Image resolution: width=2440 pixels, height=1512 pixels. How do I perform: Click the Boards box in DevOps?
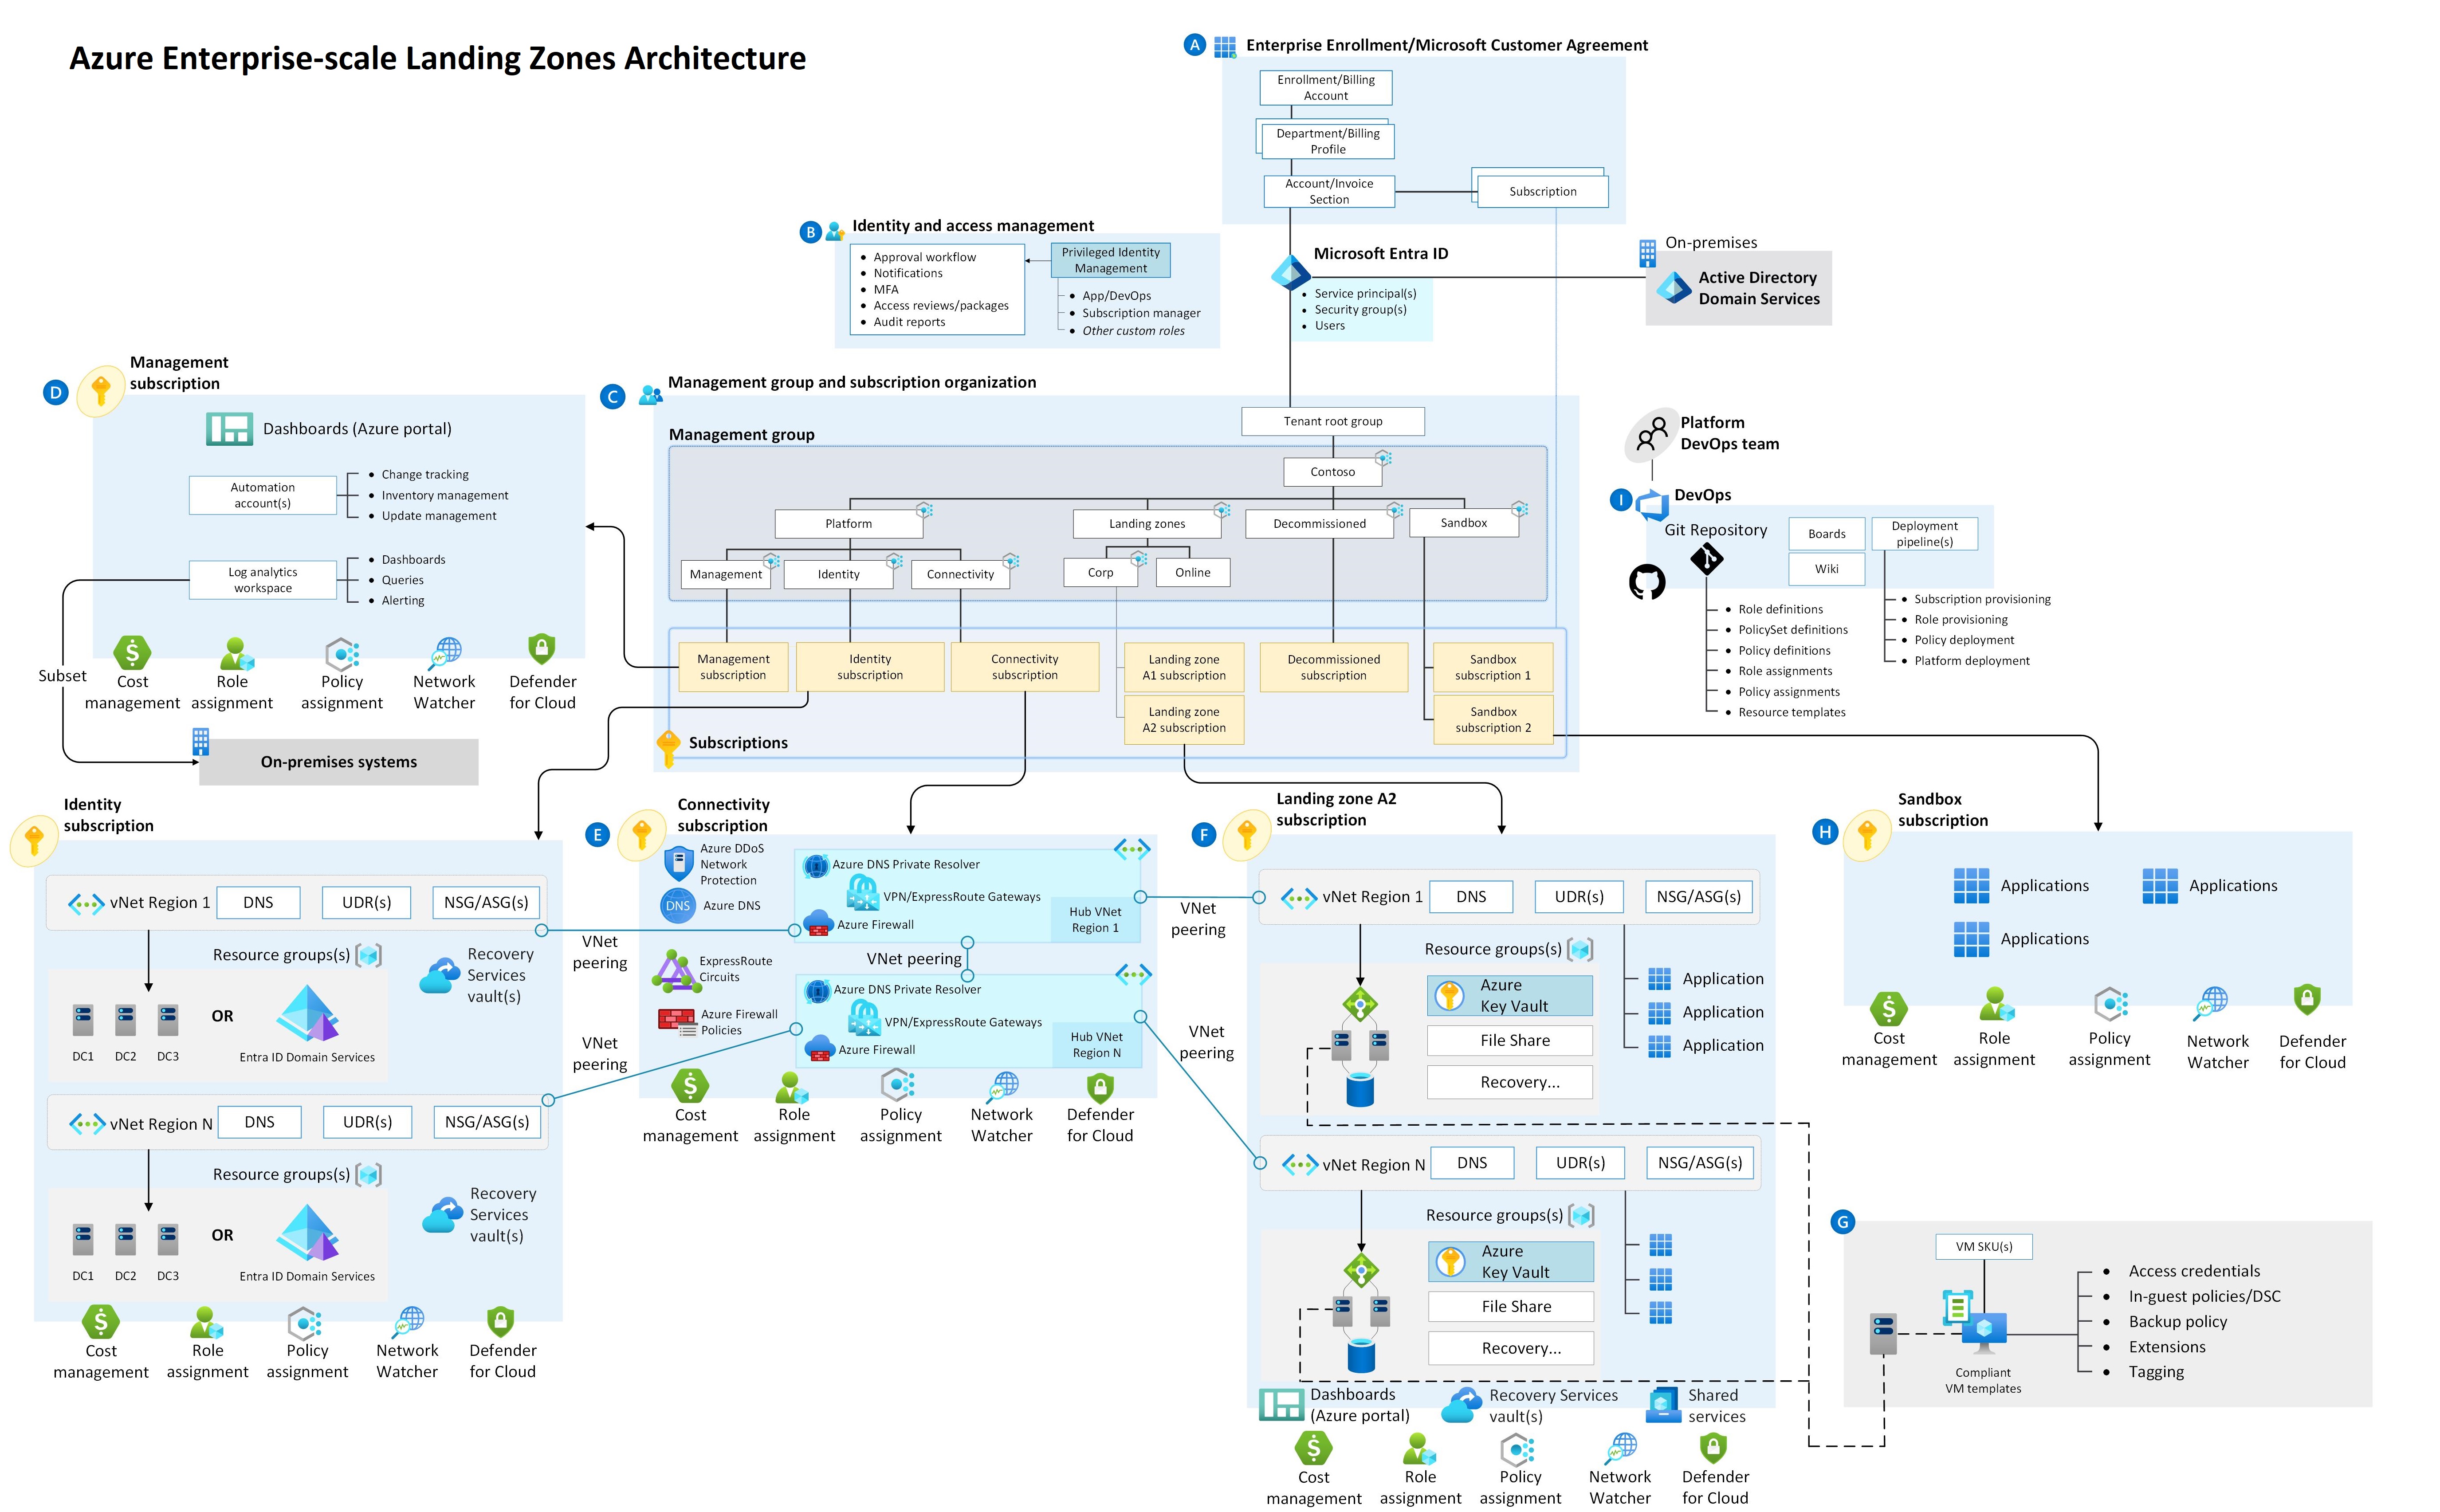click(x=1826, y=534)
